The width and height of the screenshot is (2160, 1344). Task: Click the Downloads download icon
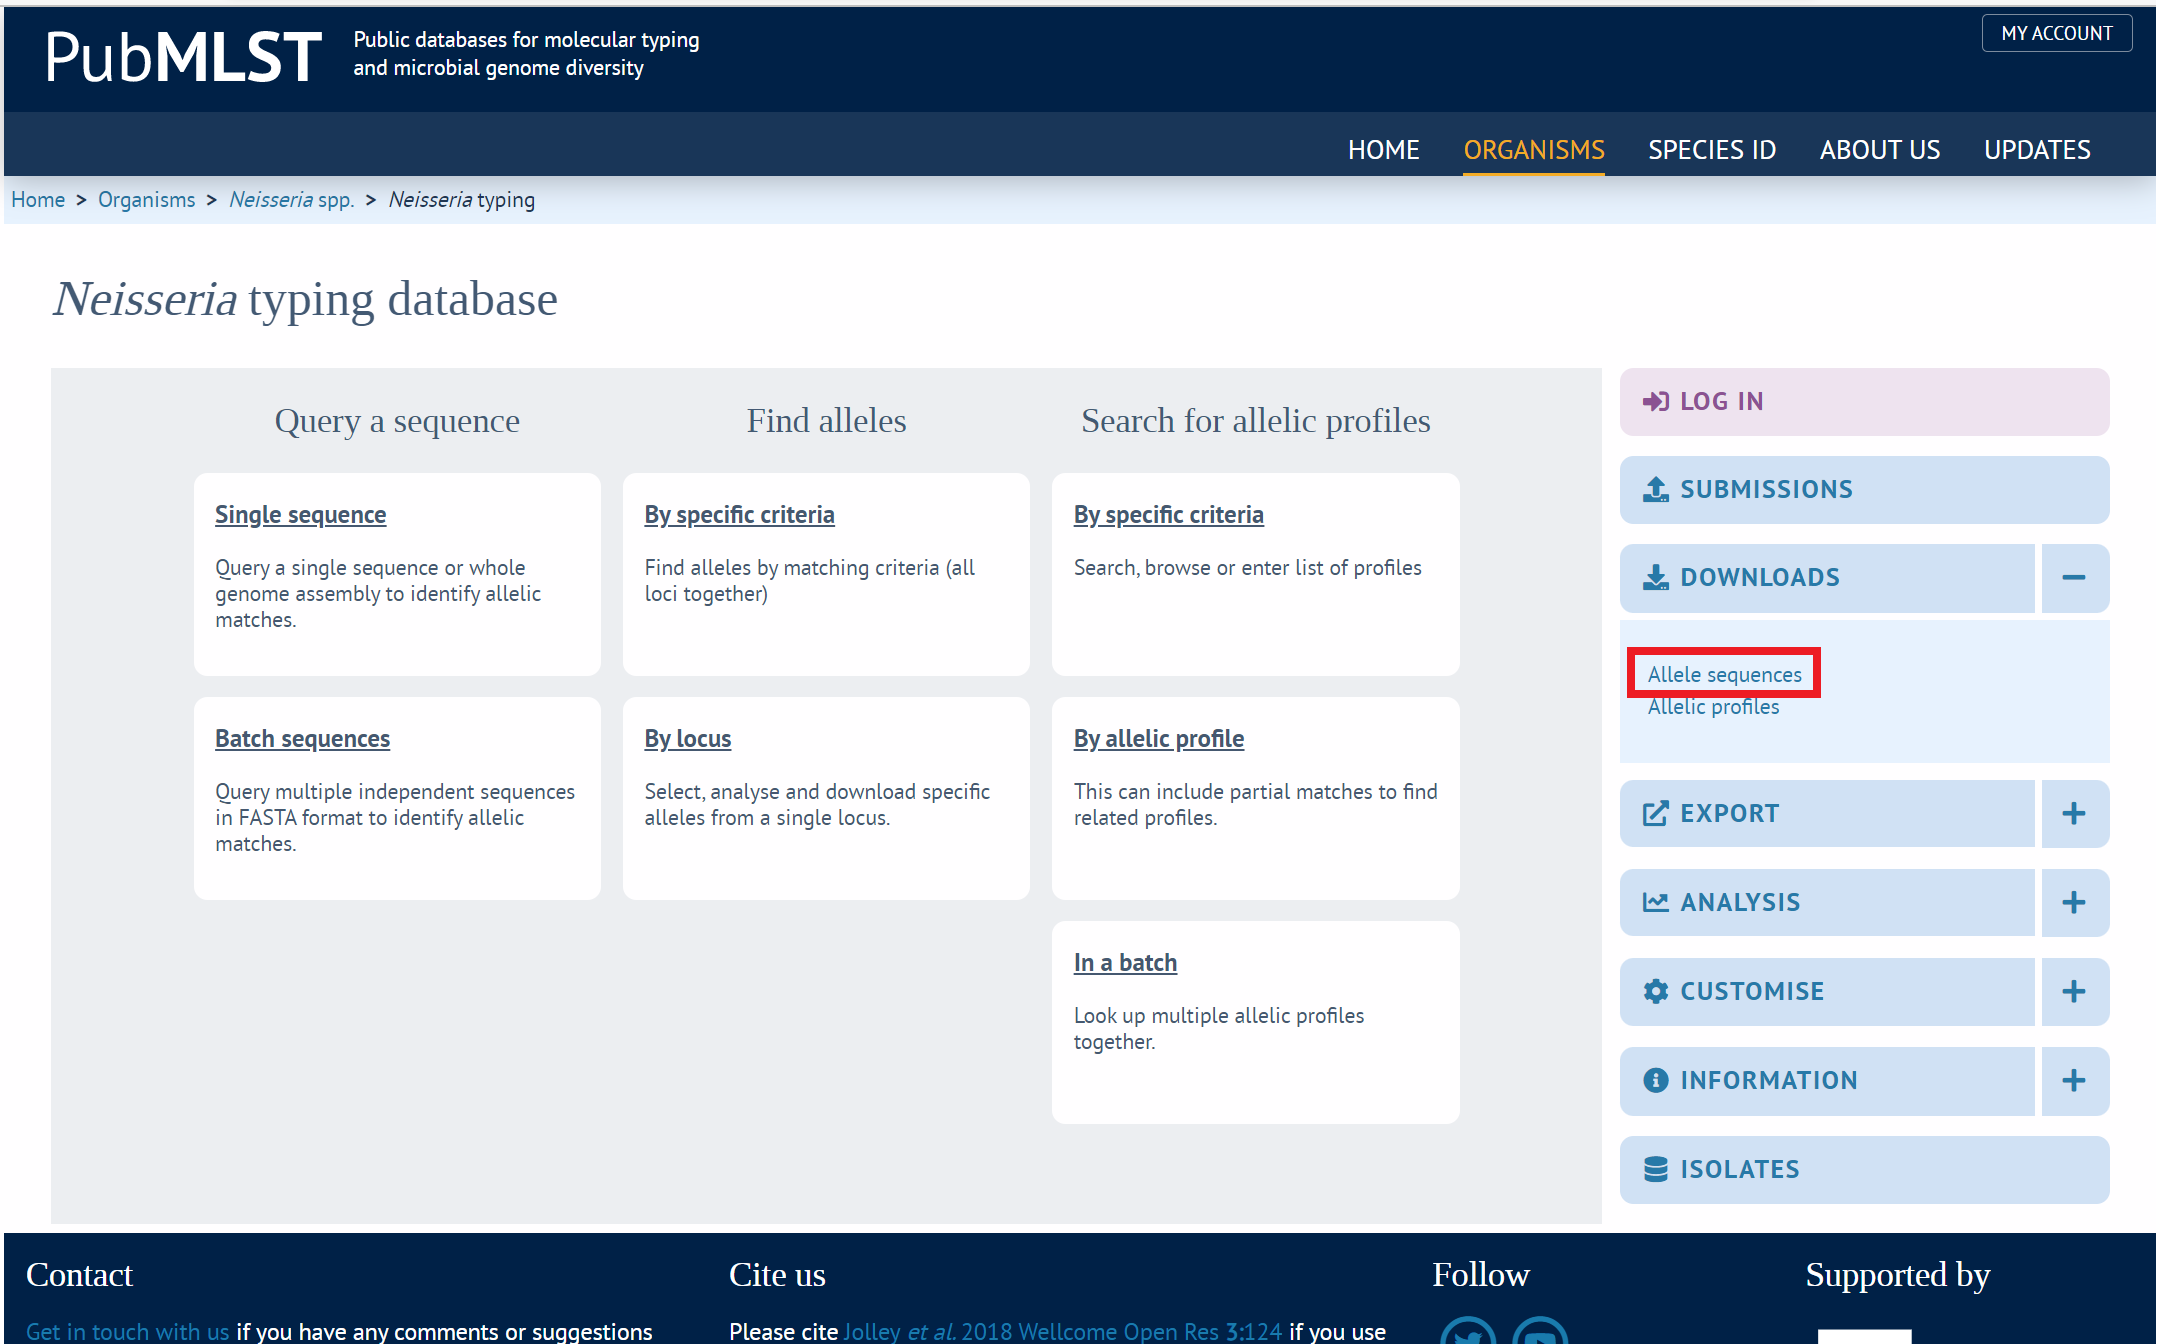coord(1656,577)
